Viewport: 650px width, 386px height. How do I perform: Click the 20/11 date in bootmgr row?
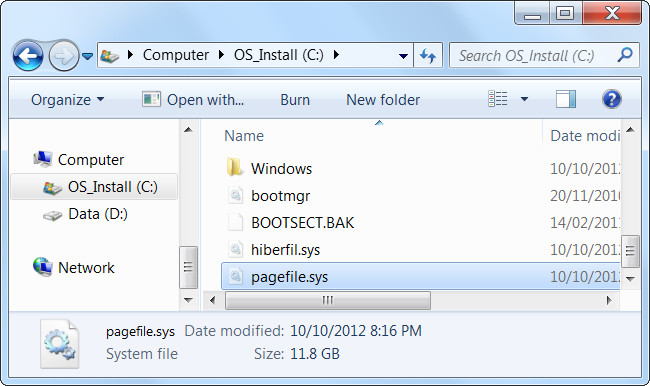click(585, 196)
